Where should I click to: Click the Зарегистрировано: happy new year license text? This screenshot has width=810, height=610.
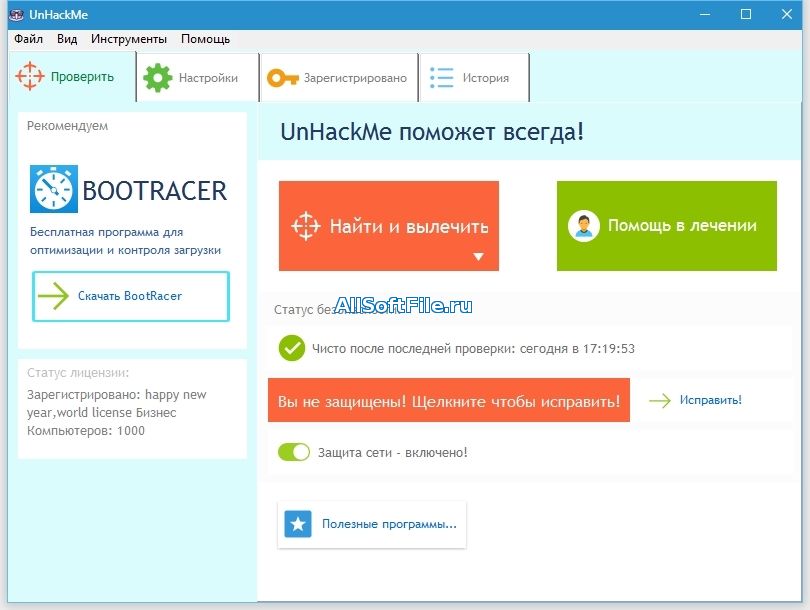[117, 403]
